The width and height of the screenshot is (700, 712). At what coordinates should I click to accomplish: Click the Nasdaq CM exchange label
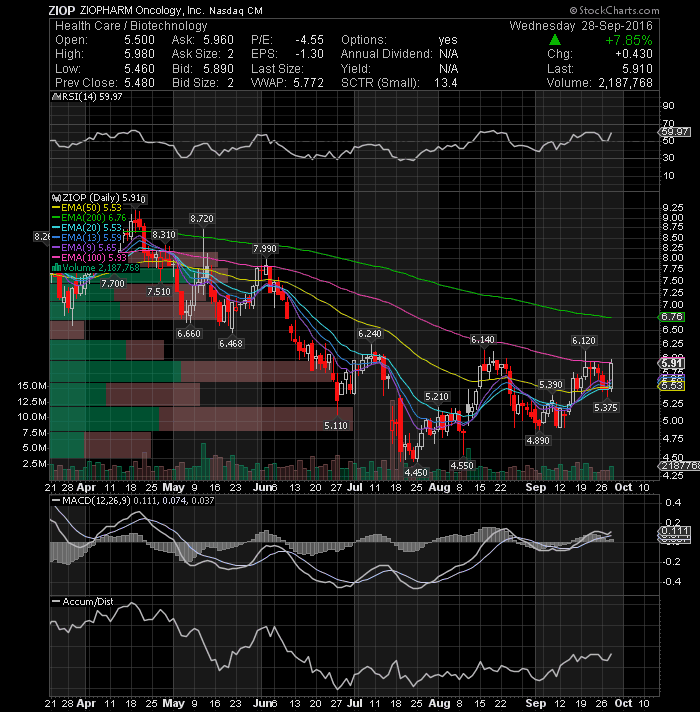click(236, 10)
